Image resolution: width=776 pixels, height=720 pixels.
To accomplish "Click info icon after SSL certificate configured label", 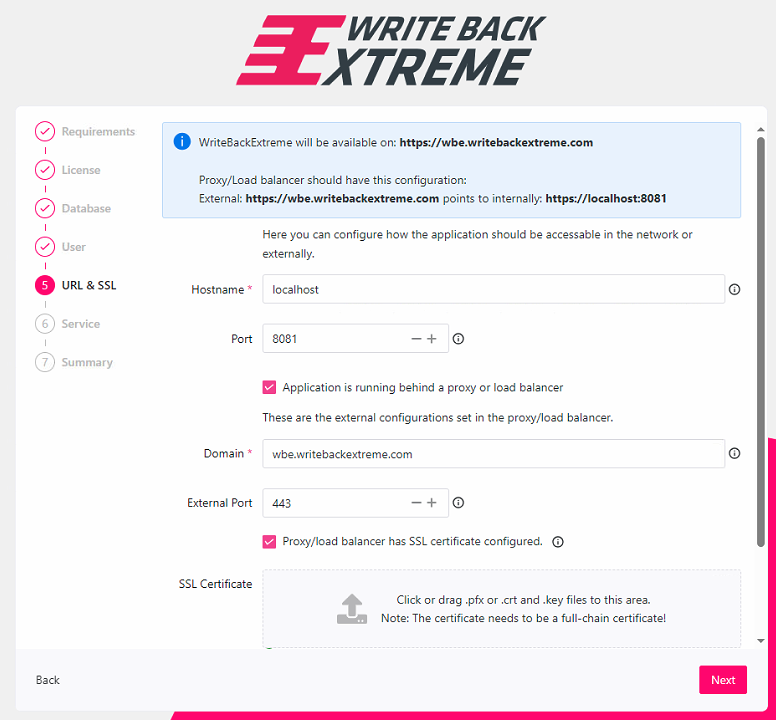I will coord(558,542).
